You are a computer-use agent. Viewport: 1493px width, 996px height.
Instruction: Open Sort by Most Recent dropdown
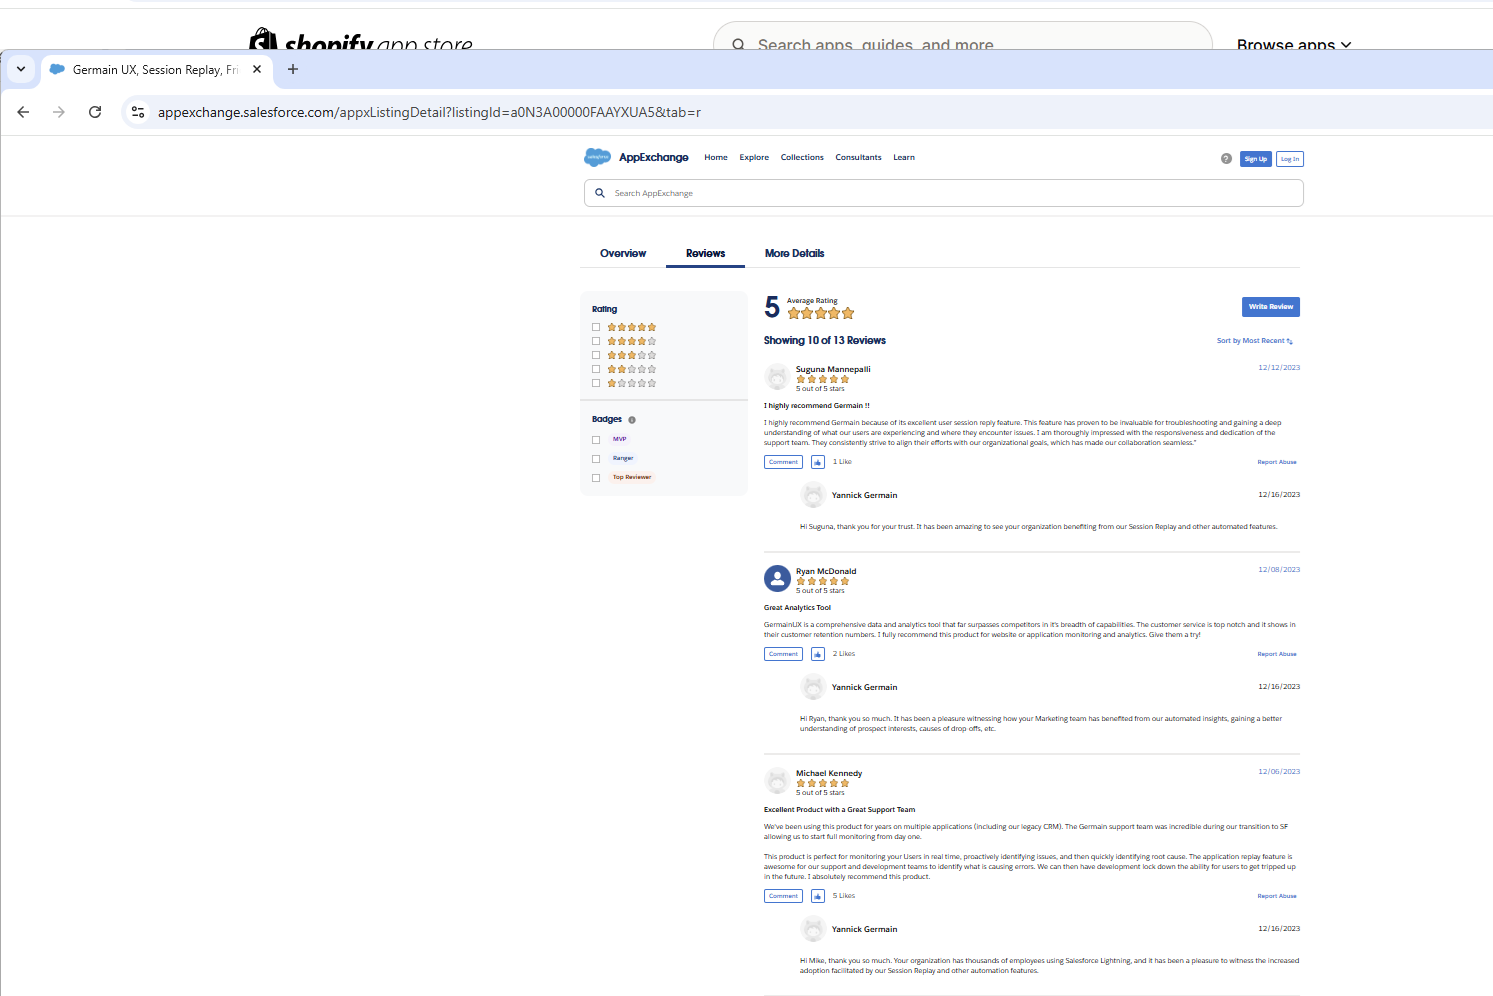tap(1254, 341)
